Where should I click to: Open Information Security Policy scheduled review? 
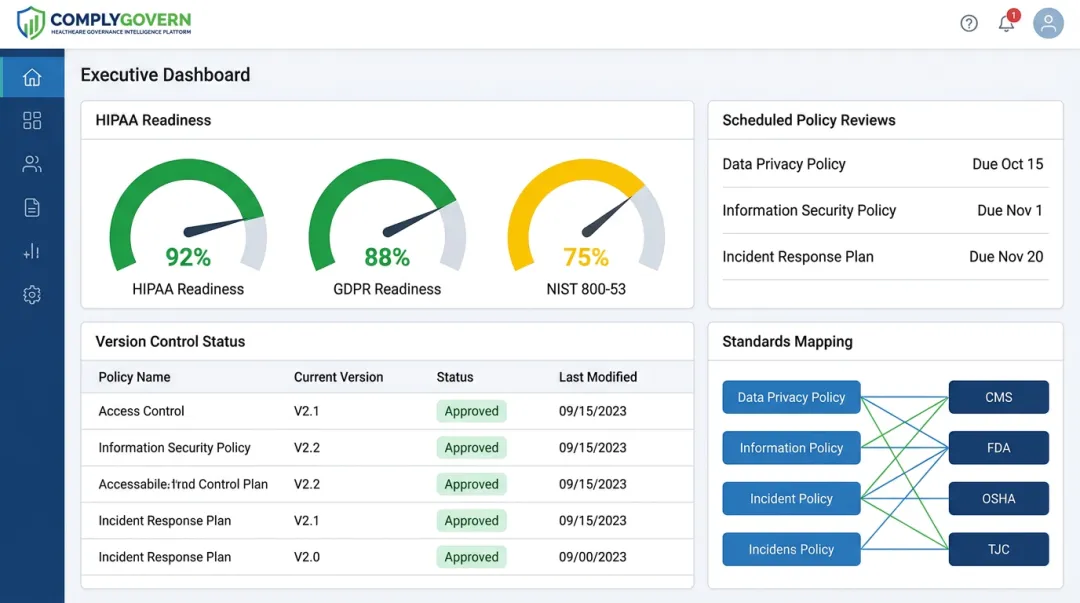coord(885,210)
